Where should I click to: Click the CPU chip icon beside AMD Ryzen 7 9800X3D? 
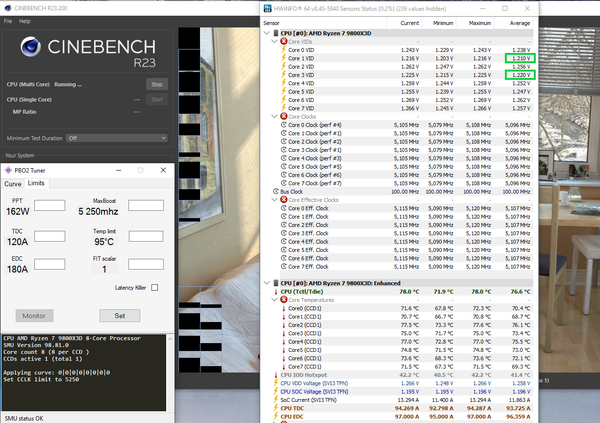coord(276,33)
